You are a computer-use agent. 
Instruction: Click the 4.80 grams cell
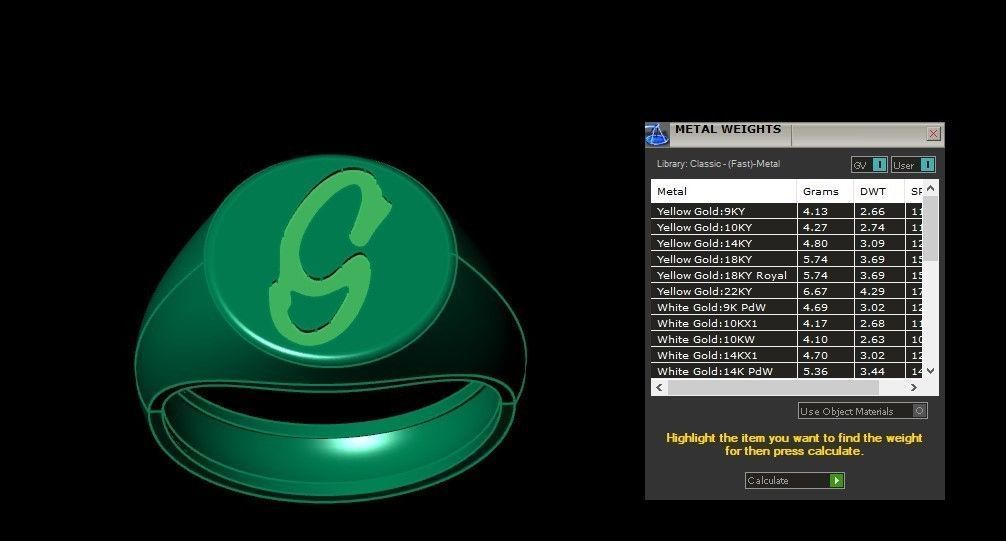[x=825, y=243]
